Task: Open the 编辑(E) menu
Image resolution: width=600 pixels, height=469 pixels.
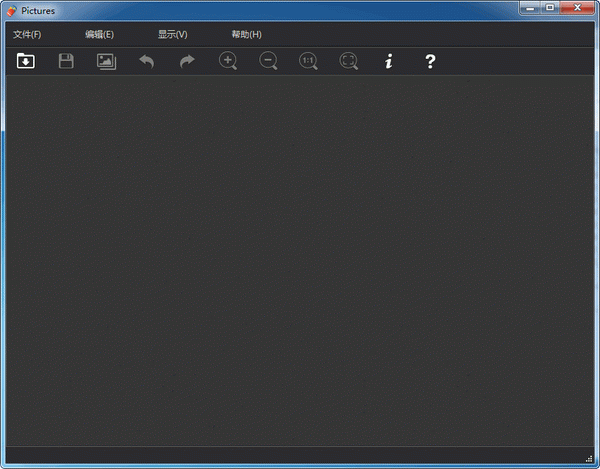Action: click(99, 34)
